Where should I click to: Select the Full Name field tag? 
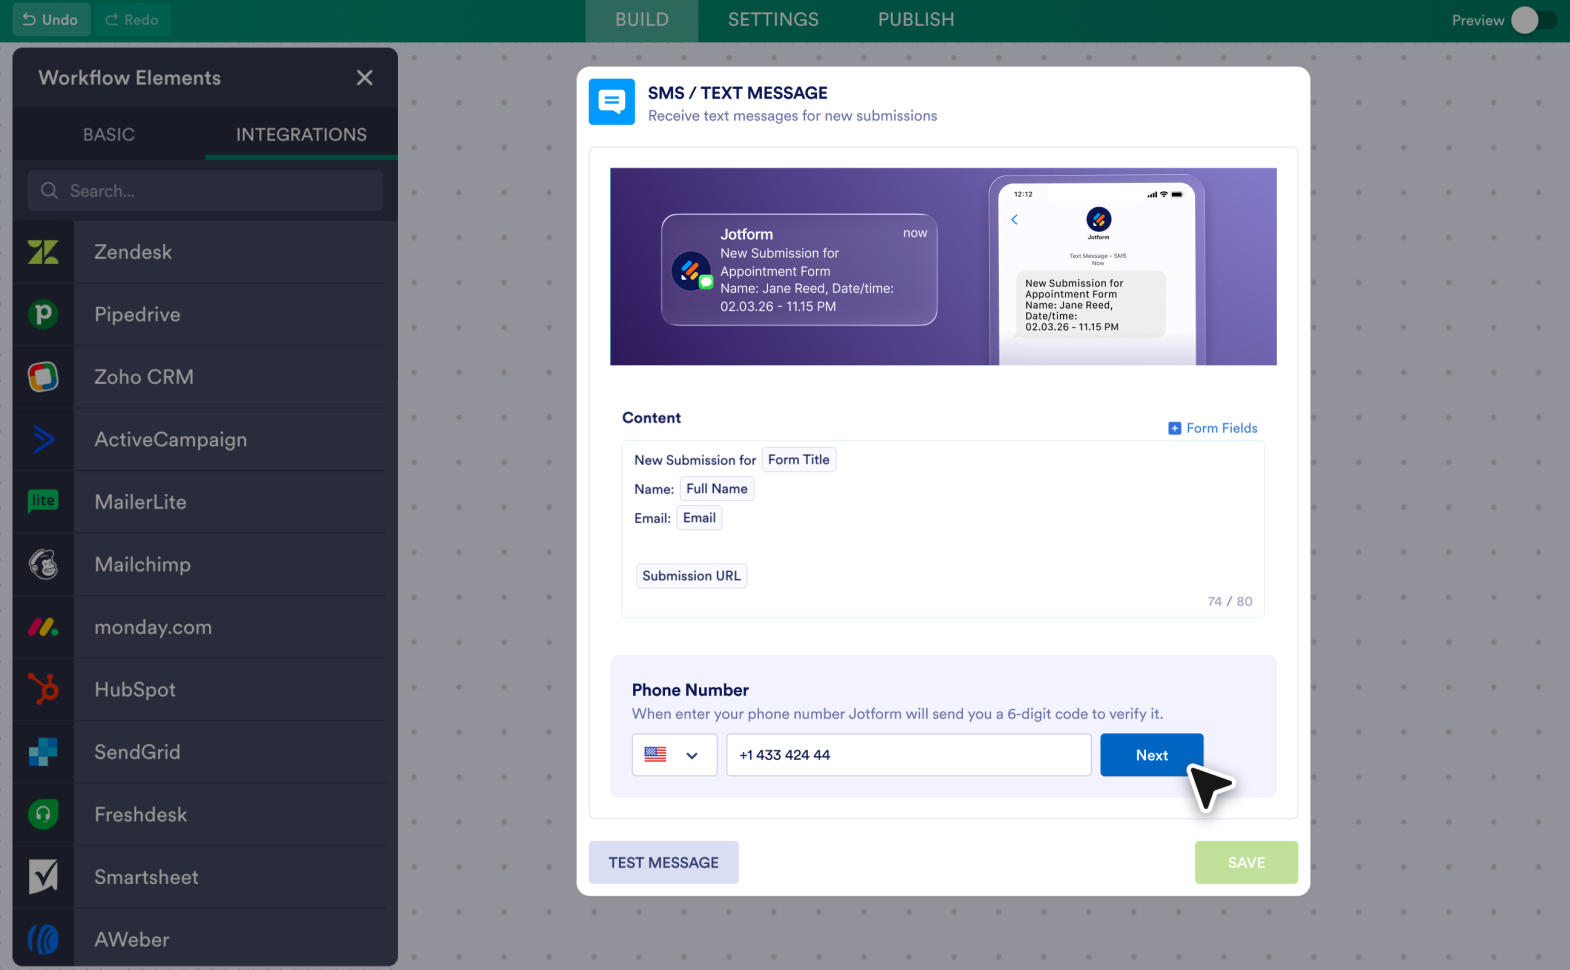(717, 489)
